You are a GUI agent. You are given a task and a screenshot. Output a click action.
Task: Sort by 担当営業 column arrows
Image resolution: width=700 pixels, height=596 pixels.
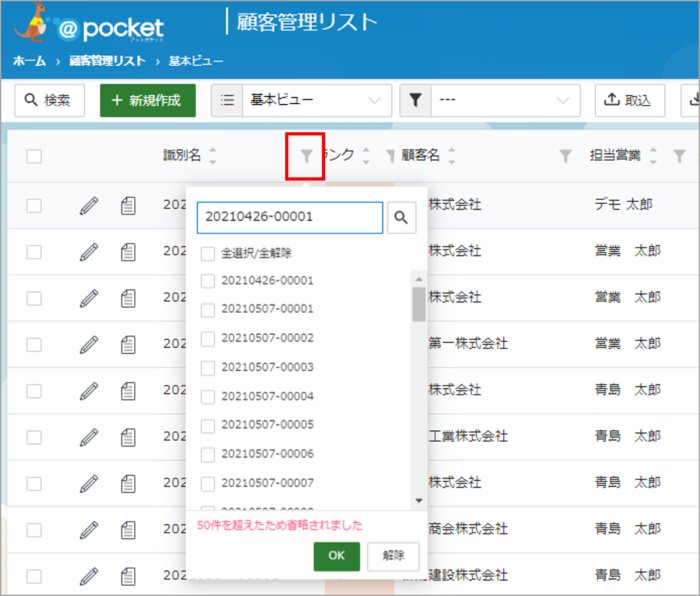coord(653,156)
